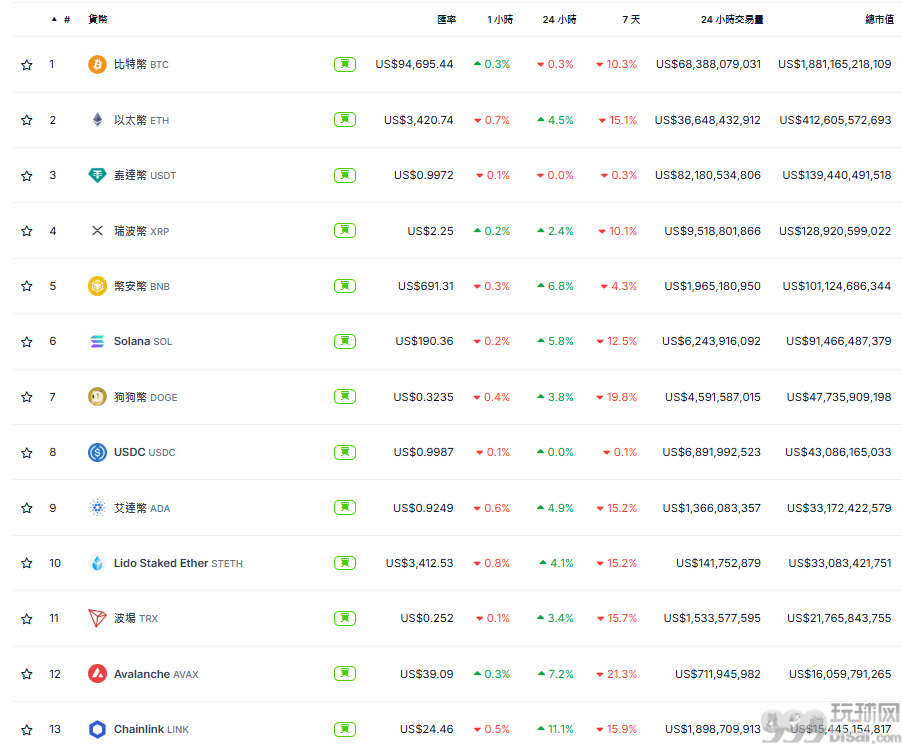The width and height of the screenshot is (902, 744).
Task: Click the AVAX 7-day change 21.3%
Action: coord(616,674)
